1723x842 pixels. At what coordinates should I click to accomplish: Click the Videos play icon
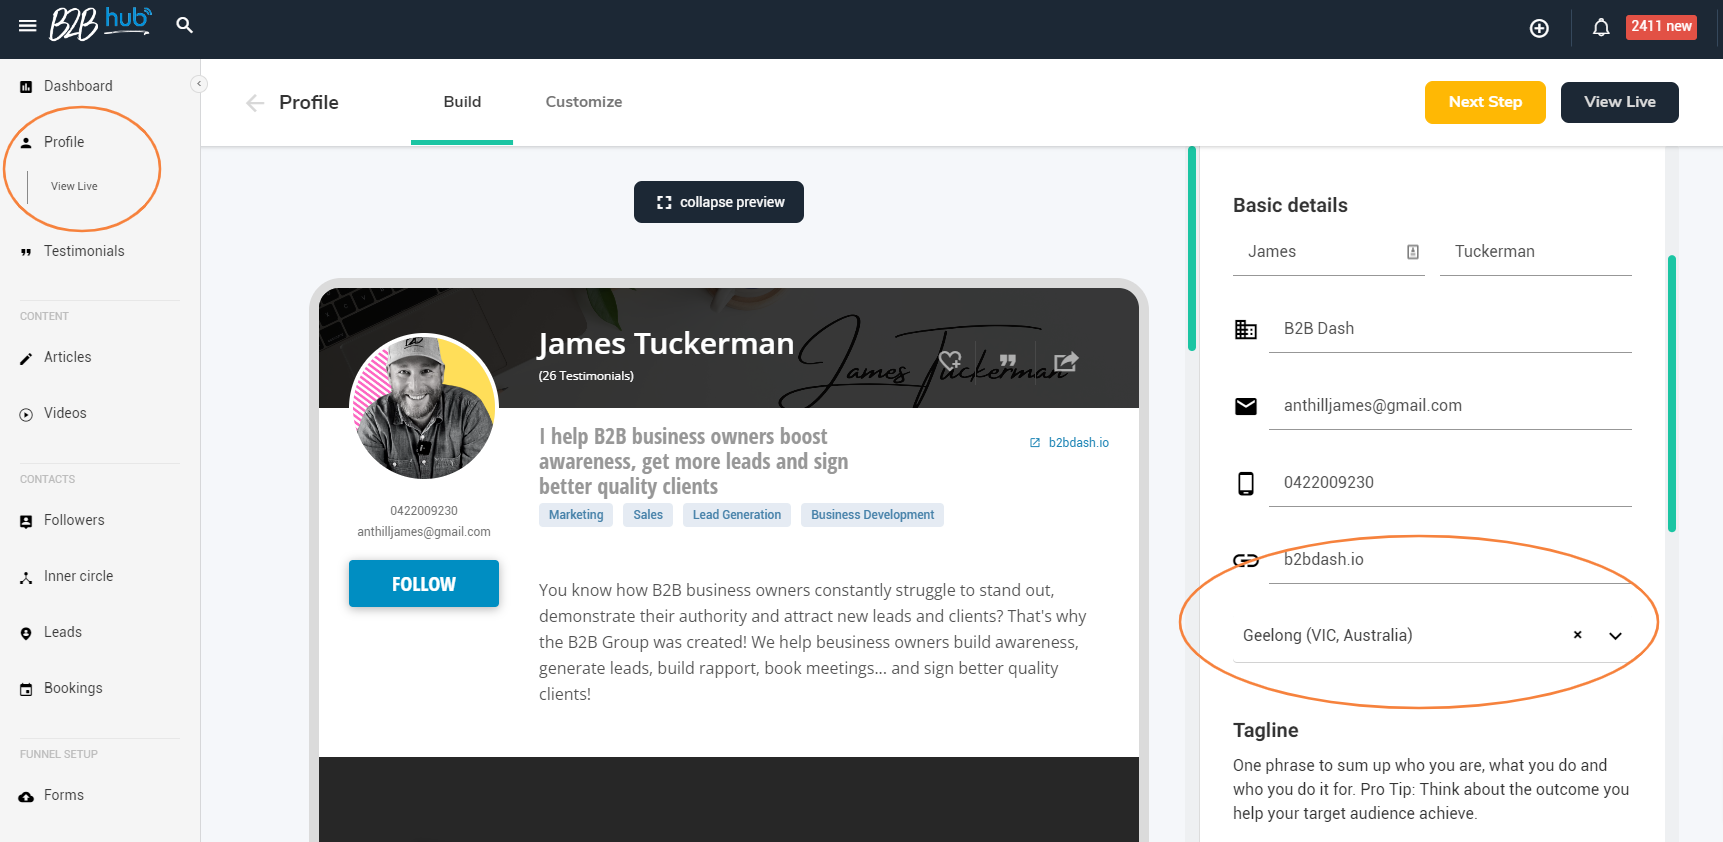pyautogui.click(x=26, y=415)
